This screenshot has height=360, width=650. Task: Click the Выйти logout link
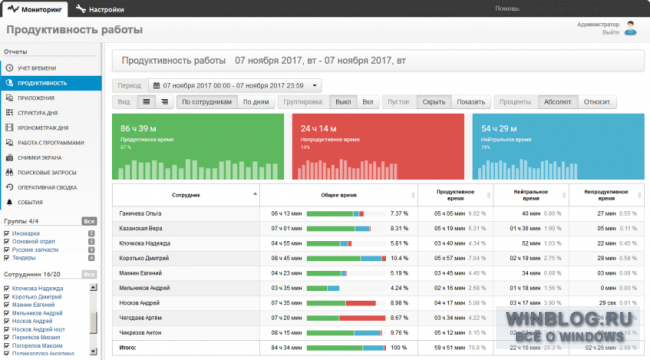click(x=611, y=32)
